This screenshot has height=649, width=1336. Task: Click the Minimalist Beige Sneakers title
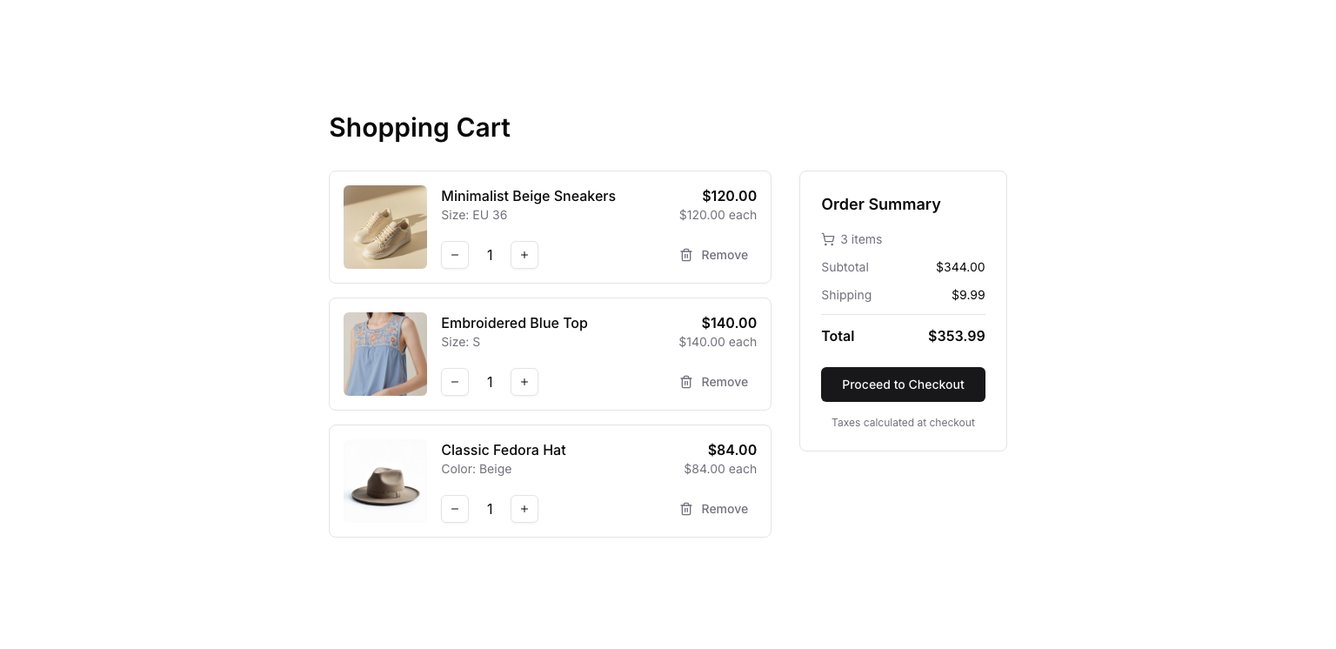(x=528, y=196)
